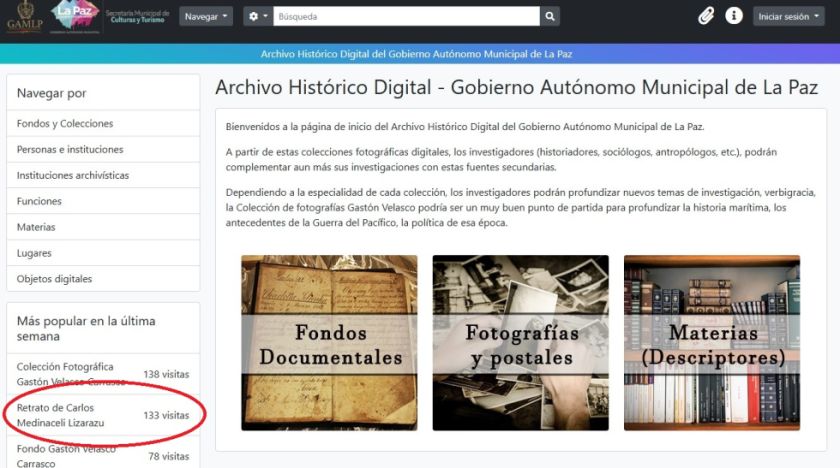This screenshot has height=468, width=840.
Task: Open the clipboard paperclip icon
Action: click(706, 16)
